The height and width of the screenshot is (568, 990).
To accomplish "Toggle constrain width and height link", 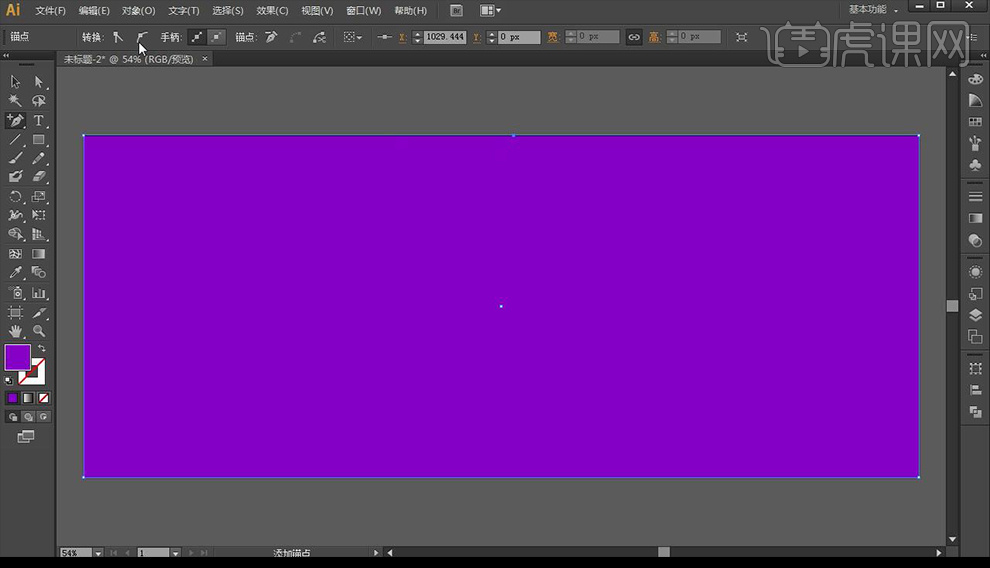I will pyautogui.click(x=633, y=37).
